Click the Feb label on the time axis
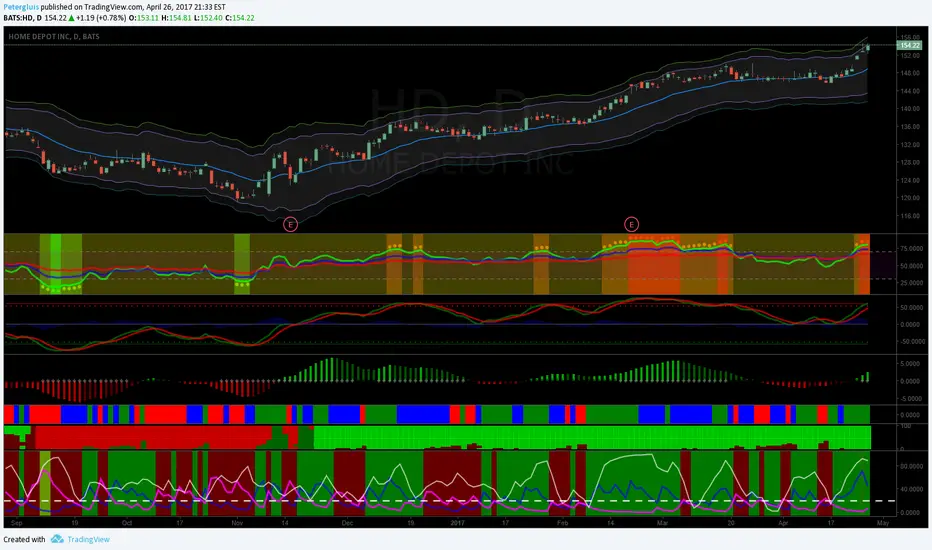This screenshot has width=932, height=550. pyautogui.click(x=562, y=523)
